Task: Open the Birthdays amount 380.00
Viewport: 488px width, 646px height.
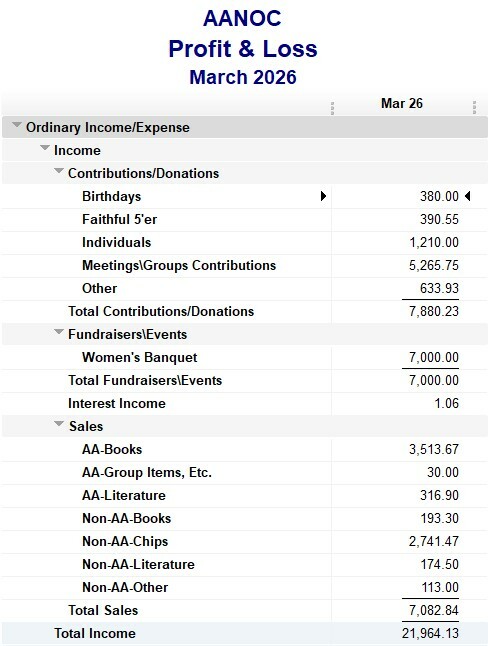Action: (x=439, y=197)
